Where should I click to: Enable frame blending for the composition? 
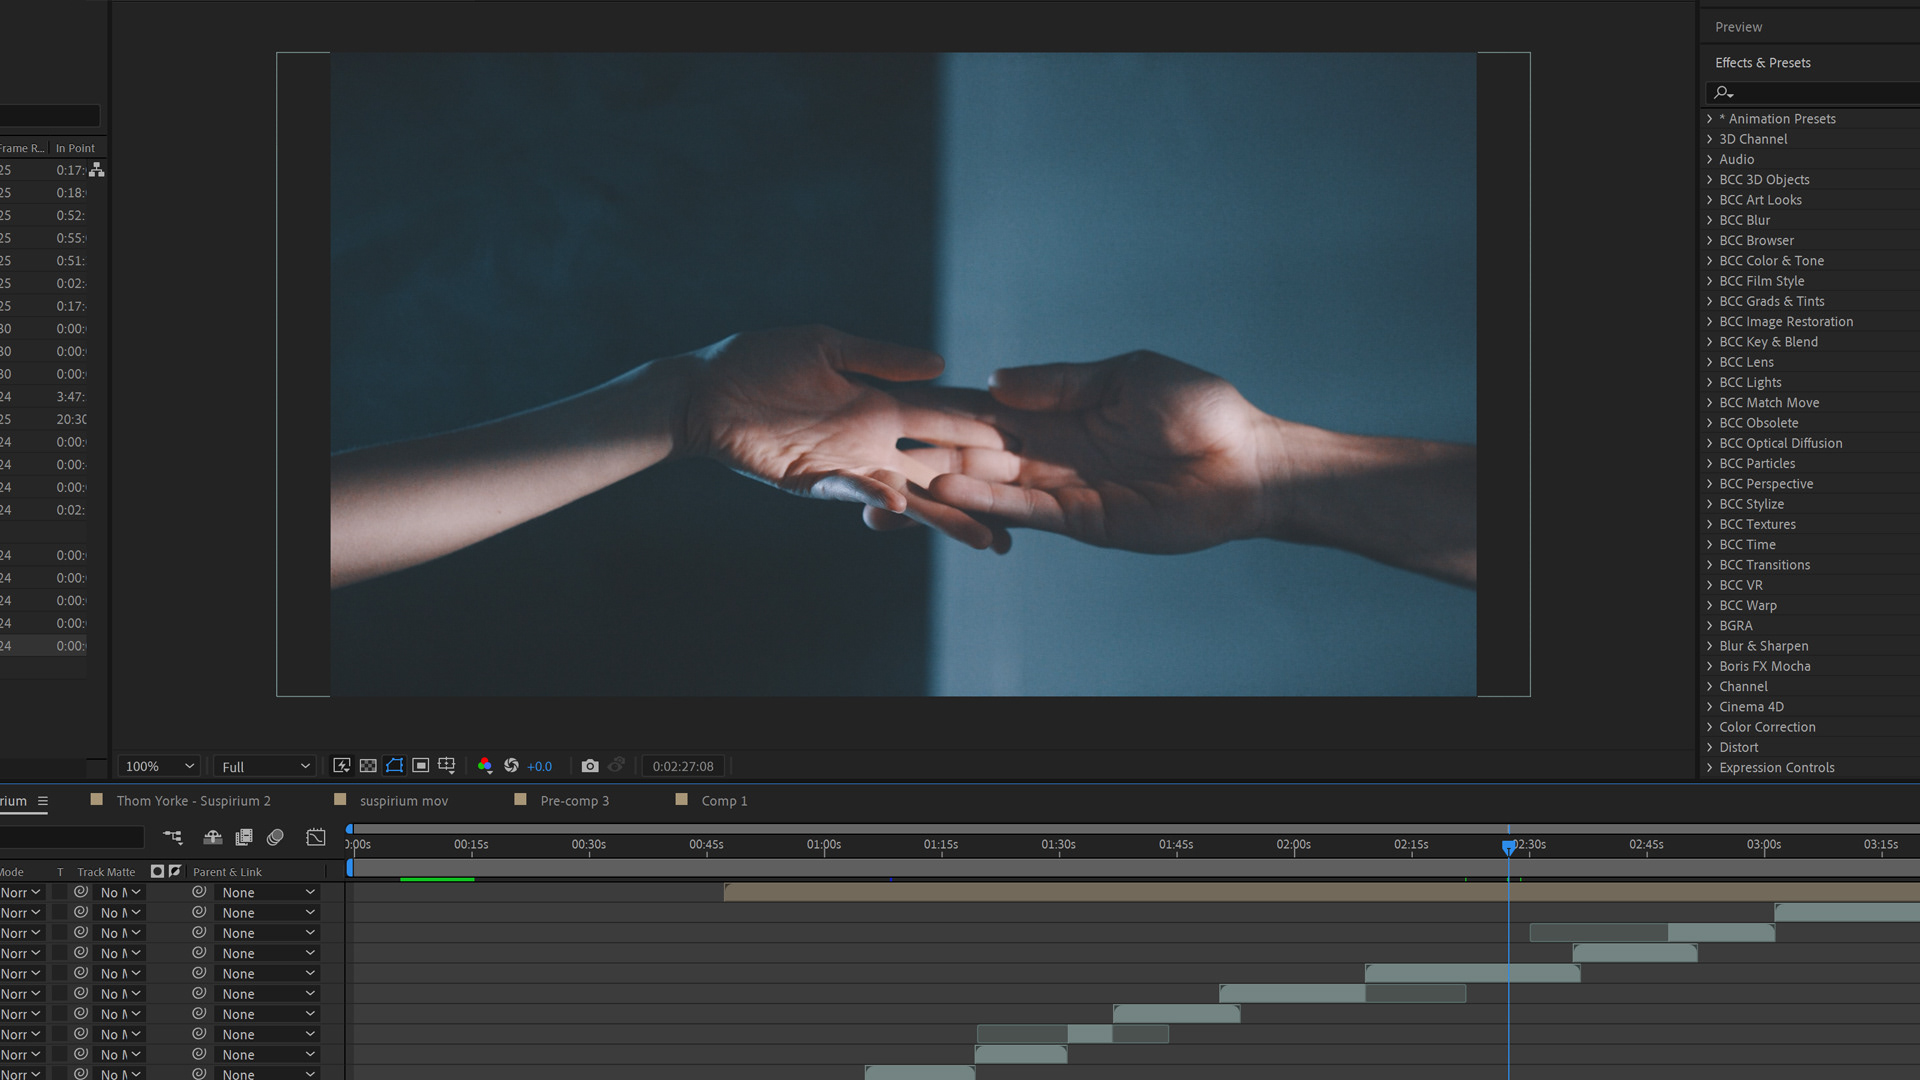[243, 837]
